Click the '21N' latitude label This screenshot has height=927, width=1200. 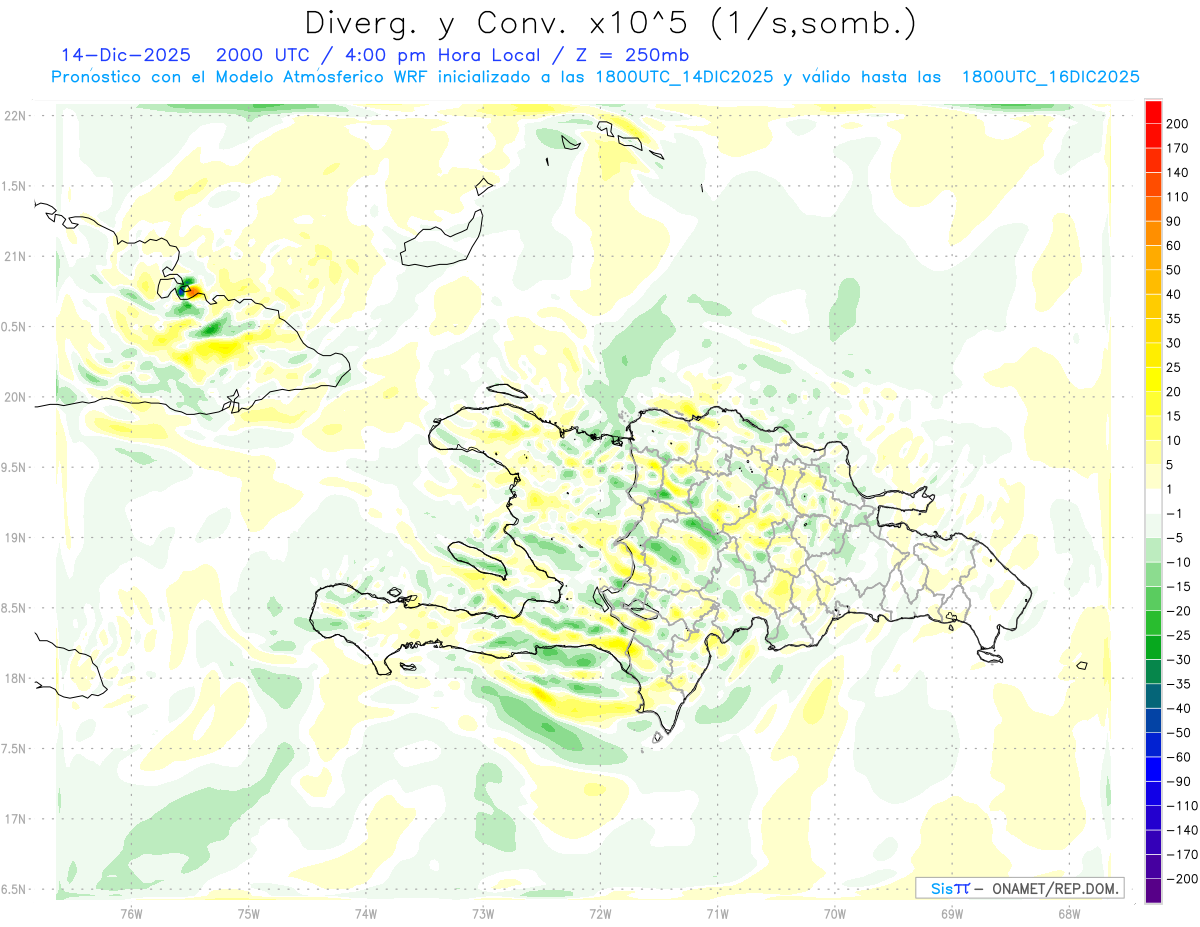[x=14, y=257]
